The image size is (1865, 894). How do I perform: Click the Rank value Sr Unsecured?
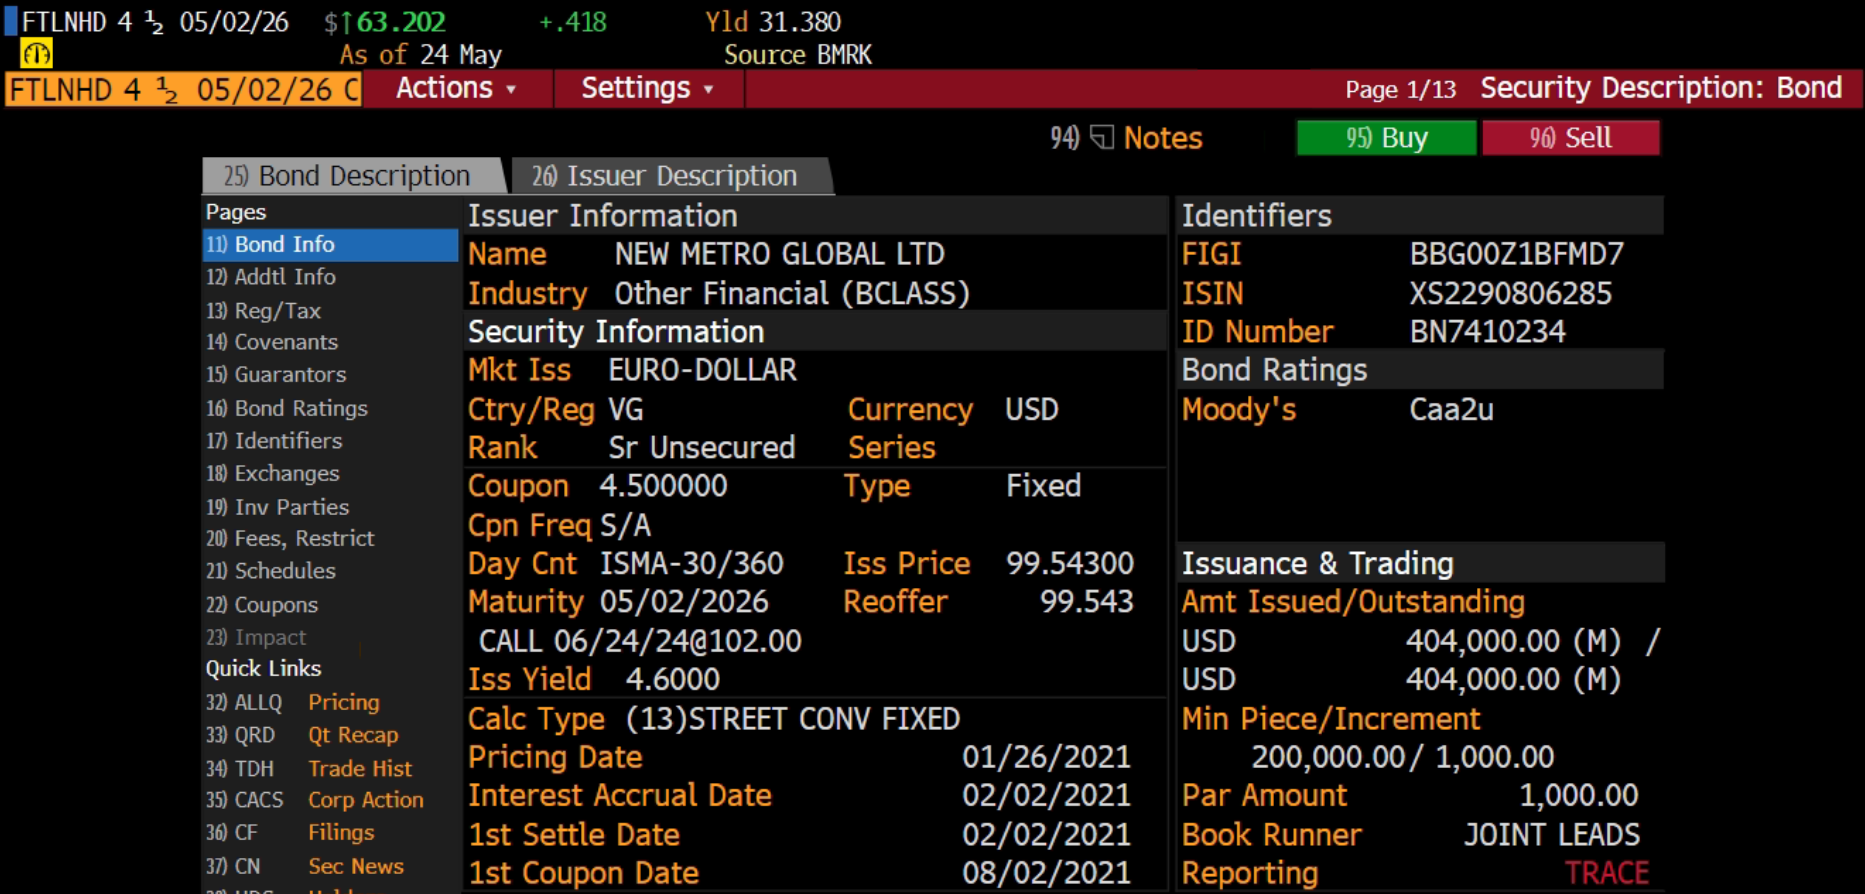(702, 448)
